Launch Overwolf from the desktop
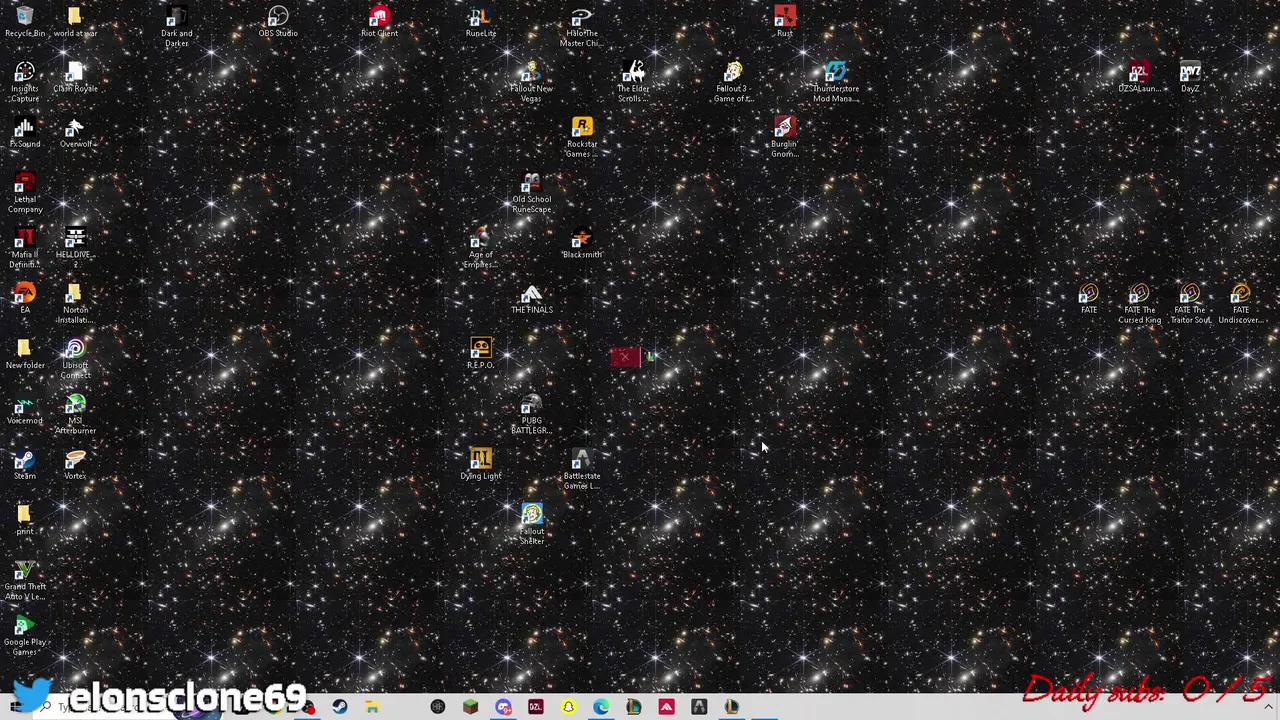 point(75,132)
